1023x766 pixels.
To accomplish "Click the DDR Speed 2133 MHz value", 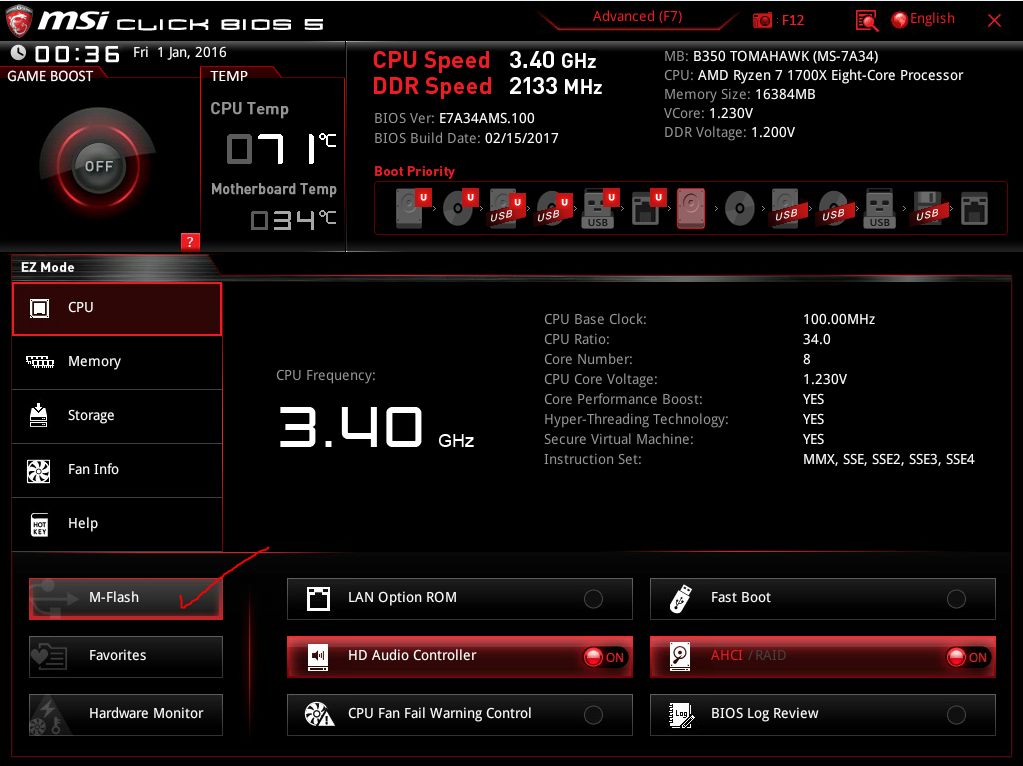I will [x=555, y=86].
